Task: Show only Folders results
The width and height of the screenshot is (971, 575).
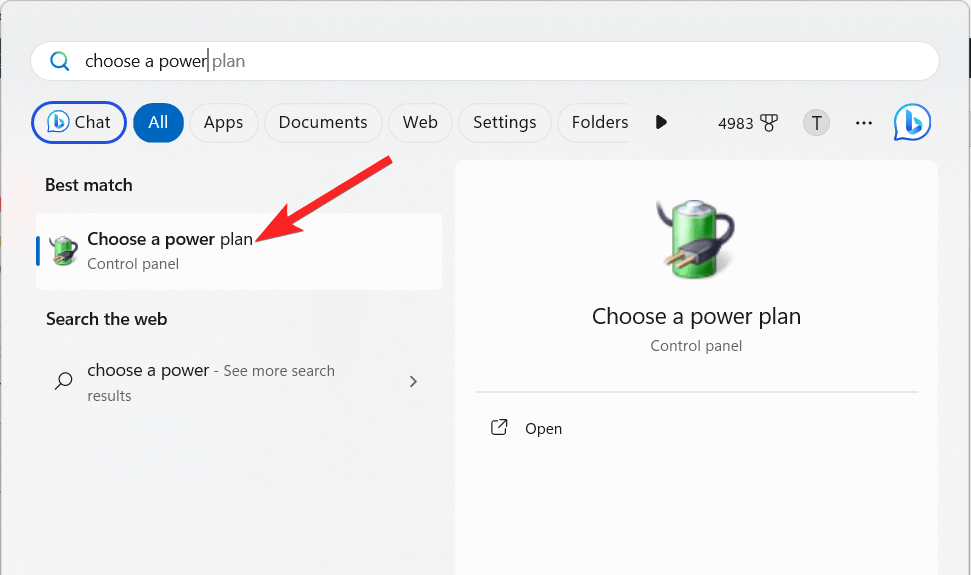Action: (x=599, y=122)
